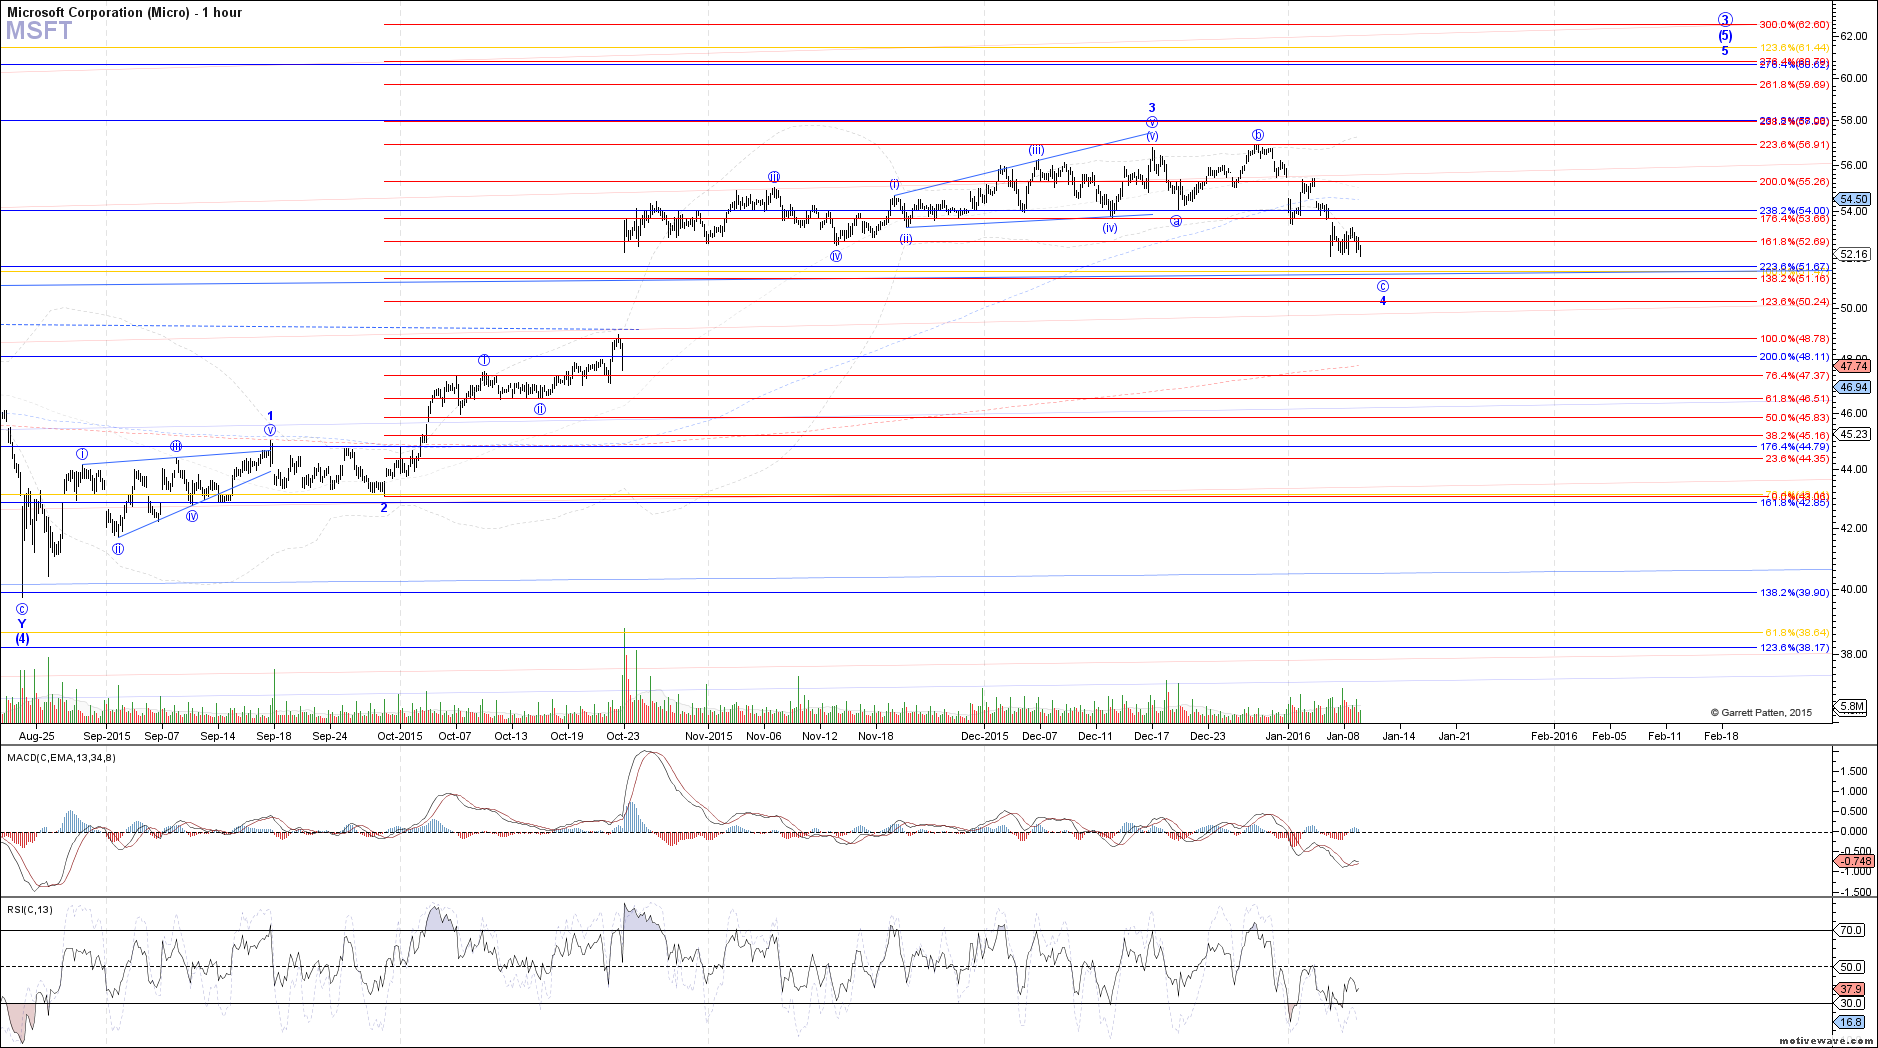Click the 123.6%(50.24) Fibonacci label
Image resolution: width=1878 pixels, height=1048 pixels.
point(1794,301)
